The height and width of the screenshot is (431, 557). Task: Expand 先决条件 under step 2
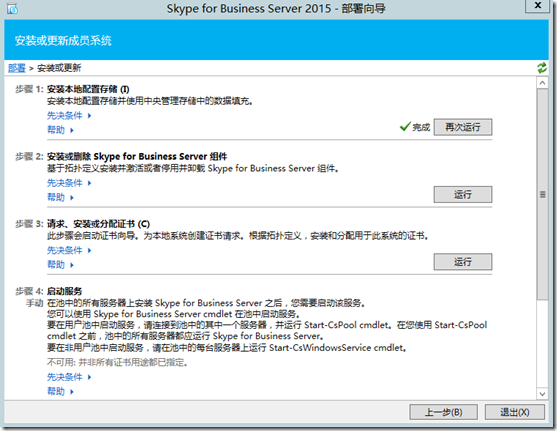69,183
